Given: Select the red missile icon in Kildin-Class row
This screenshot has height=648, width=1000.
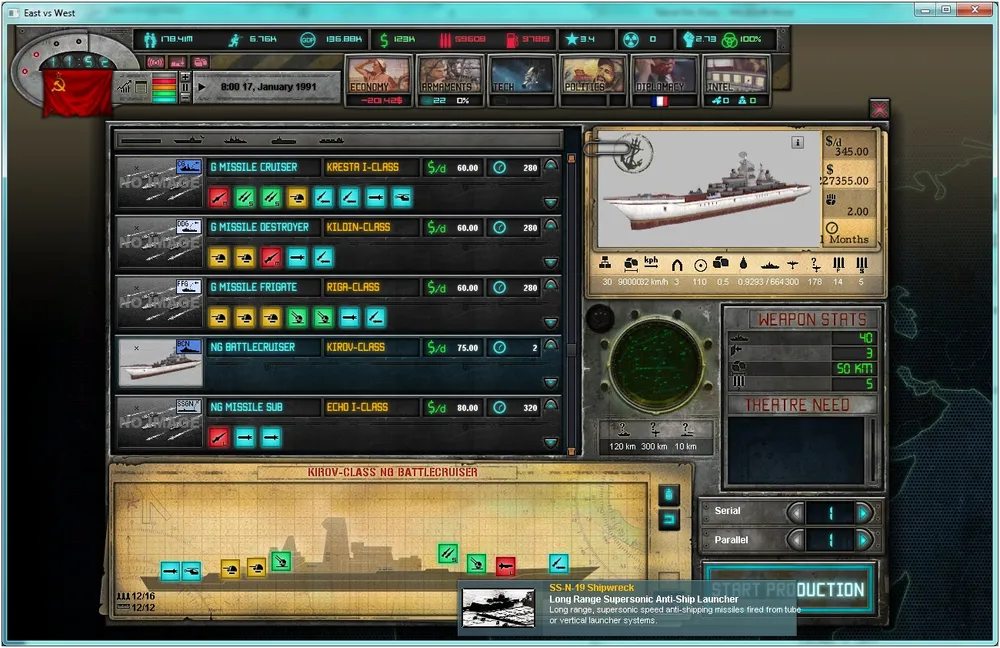Looking at the screenshot, I should [271, 258].
